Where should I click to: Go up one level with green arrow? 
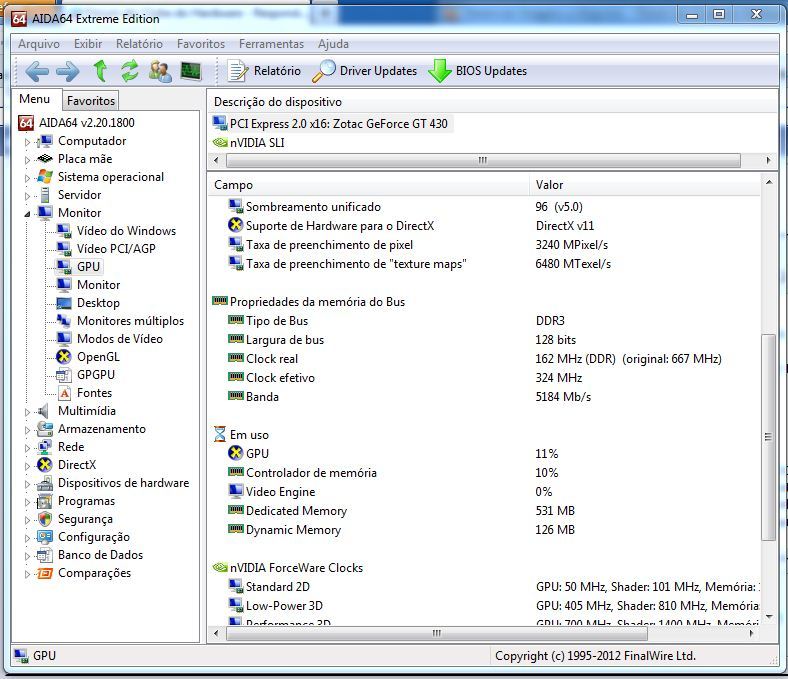coord(101,71)
